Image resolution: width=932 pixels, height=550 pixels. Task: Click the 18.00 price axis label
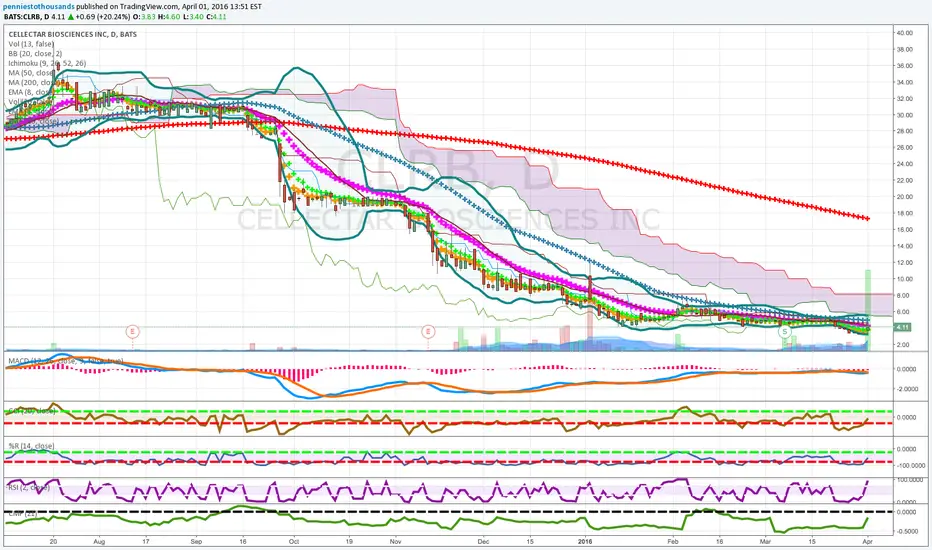(x=905, y=213)
